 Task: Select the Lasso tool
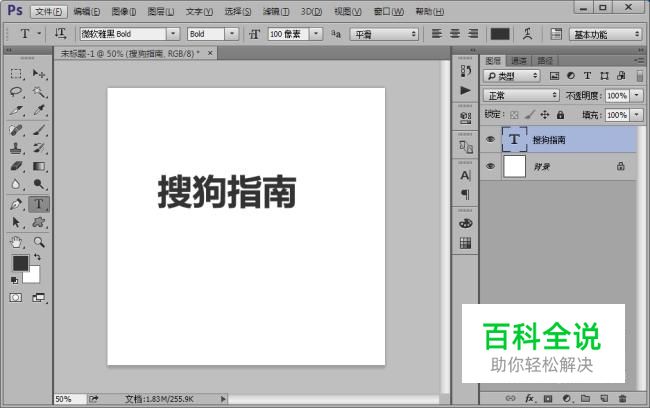coord(16,92)
